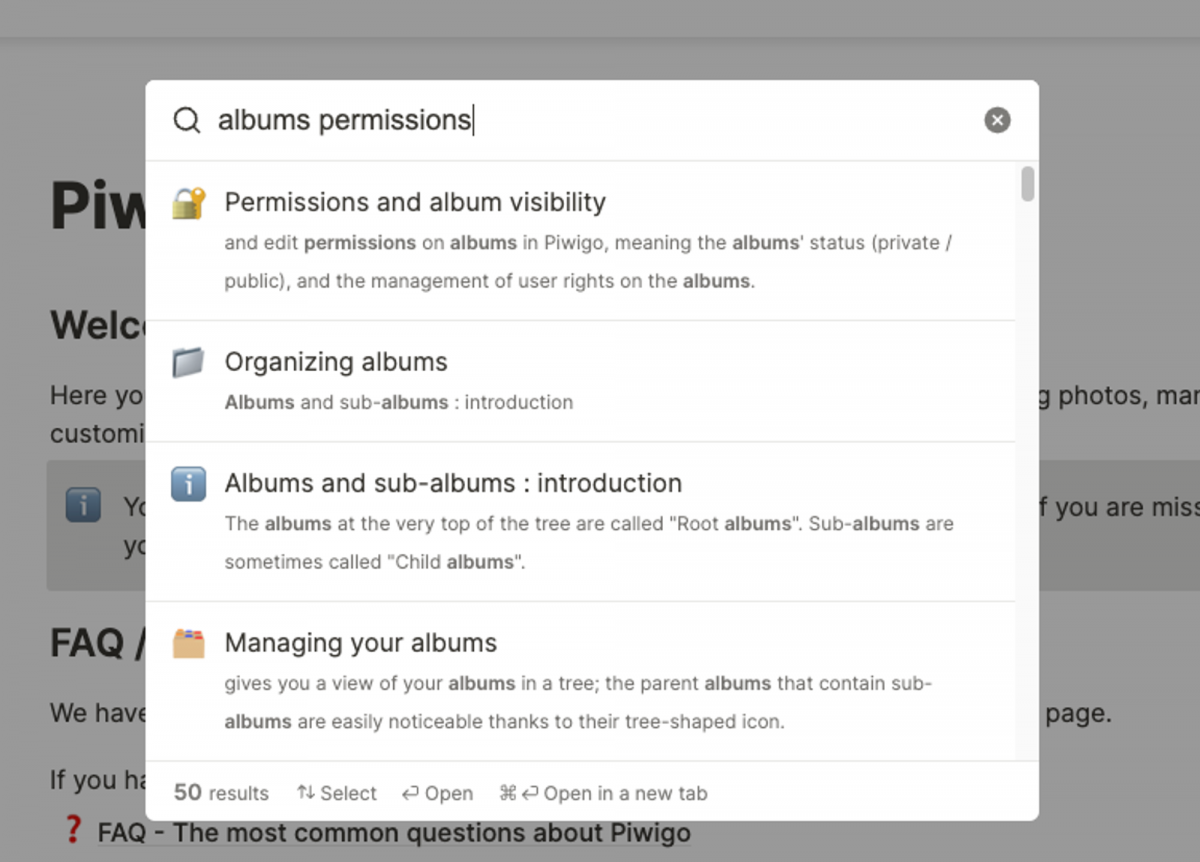The image size is (1200, 862).
Task: Clear the search with the X button
Action: coord(997,119)
